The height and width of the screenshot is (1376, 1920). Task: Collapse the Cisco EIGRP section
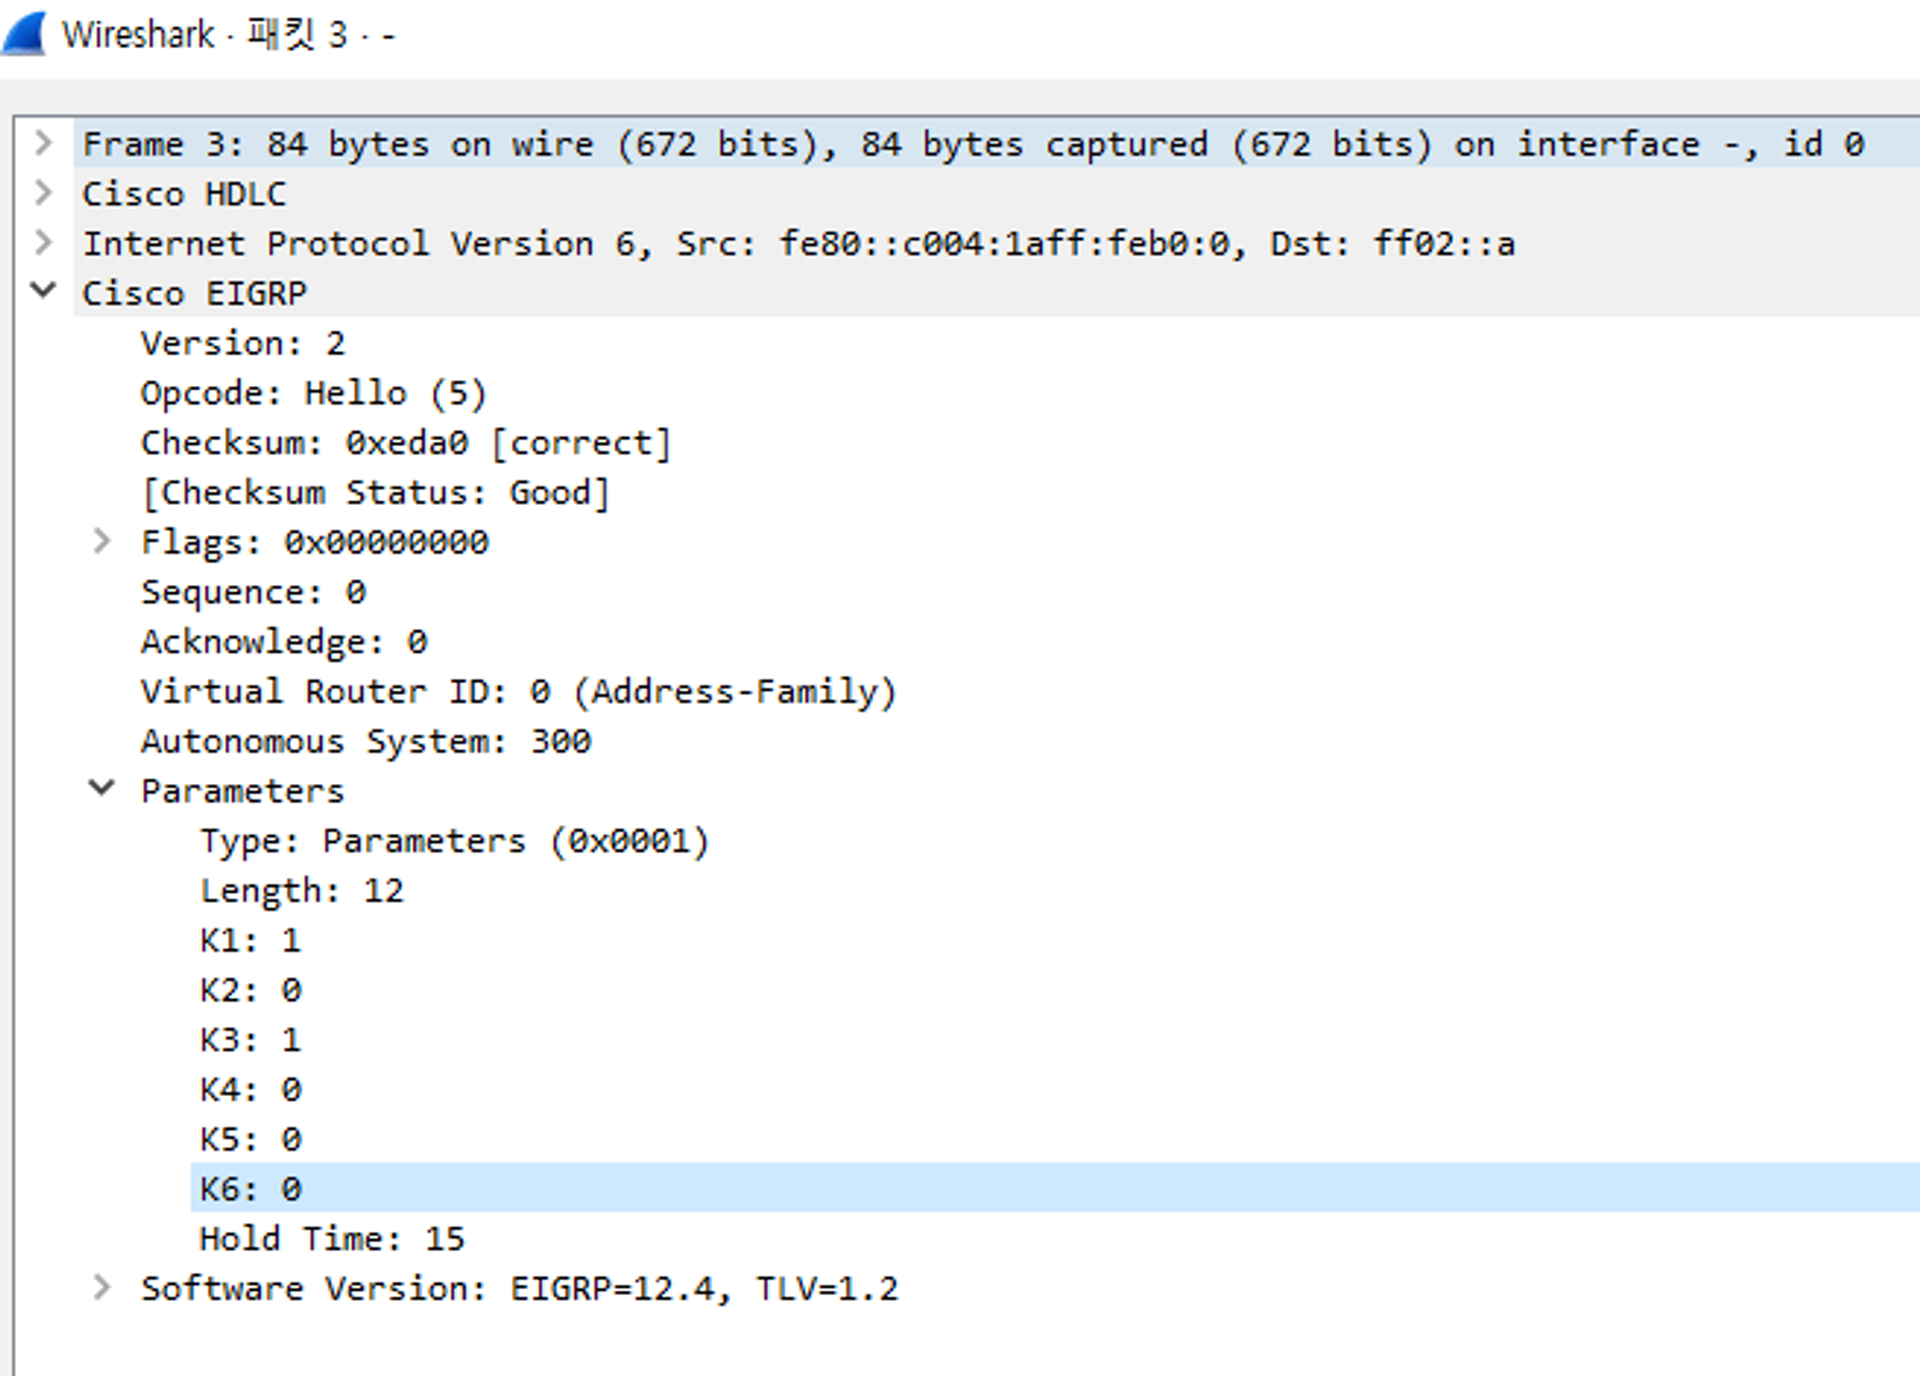click(43, 291)
